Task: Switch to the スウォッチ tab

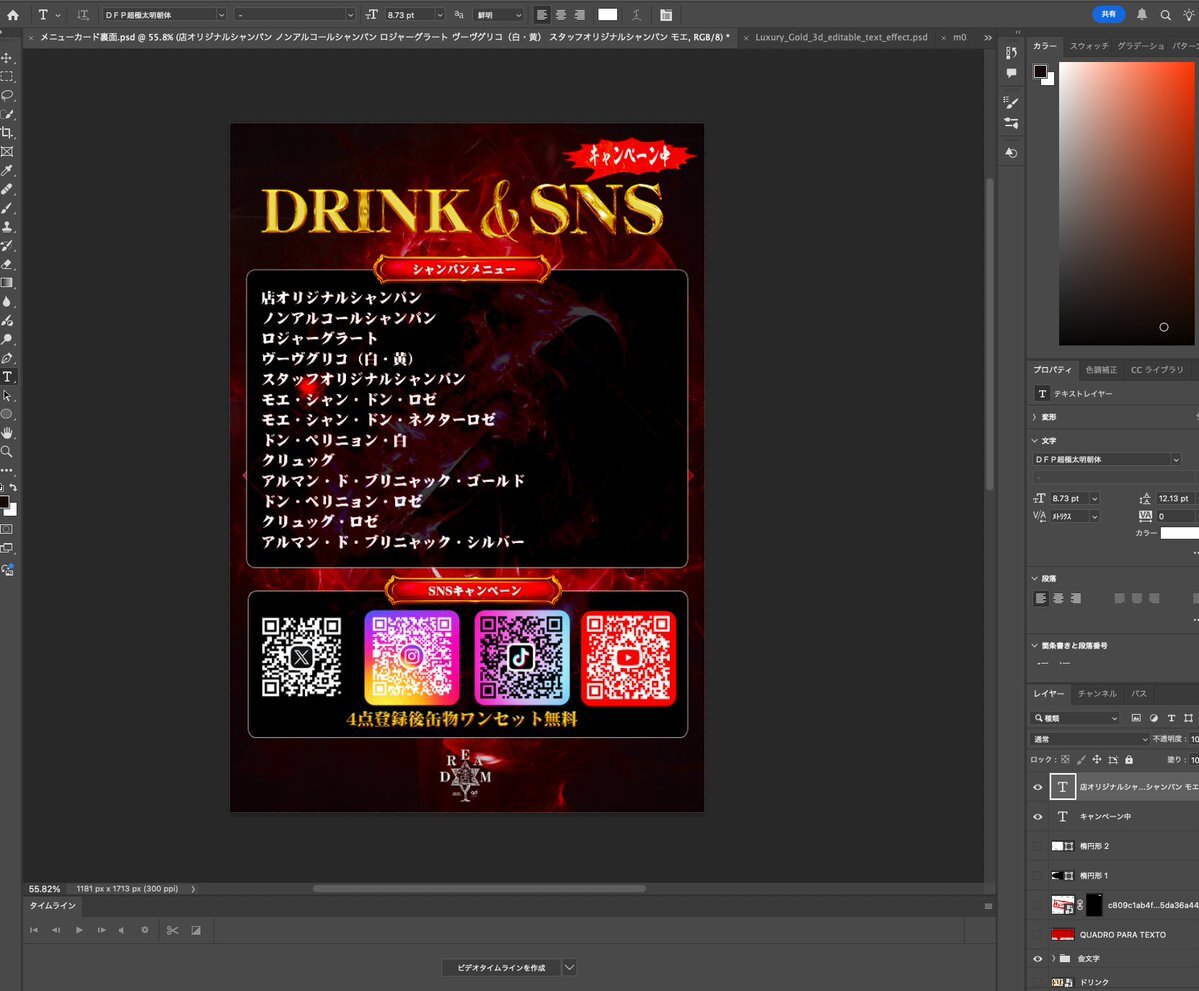Action: (x=1089, y=46)
